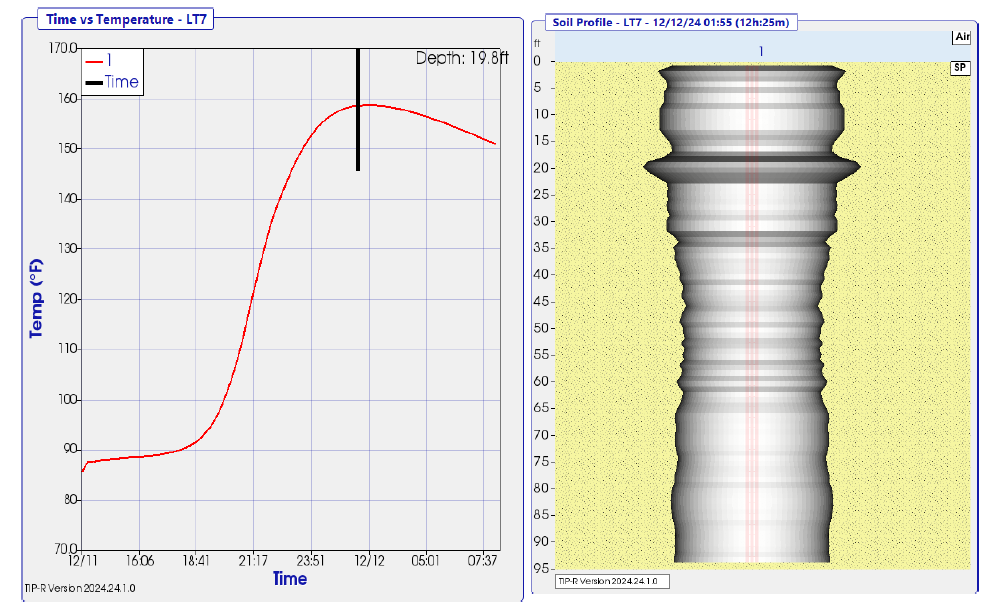This screenshot has height=611, width=1005.
Task: Select the Air layer label
Action: [x=961, y=37]
